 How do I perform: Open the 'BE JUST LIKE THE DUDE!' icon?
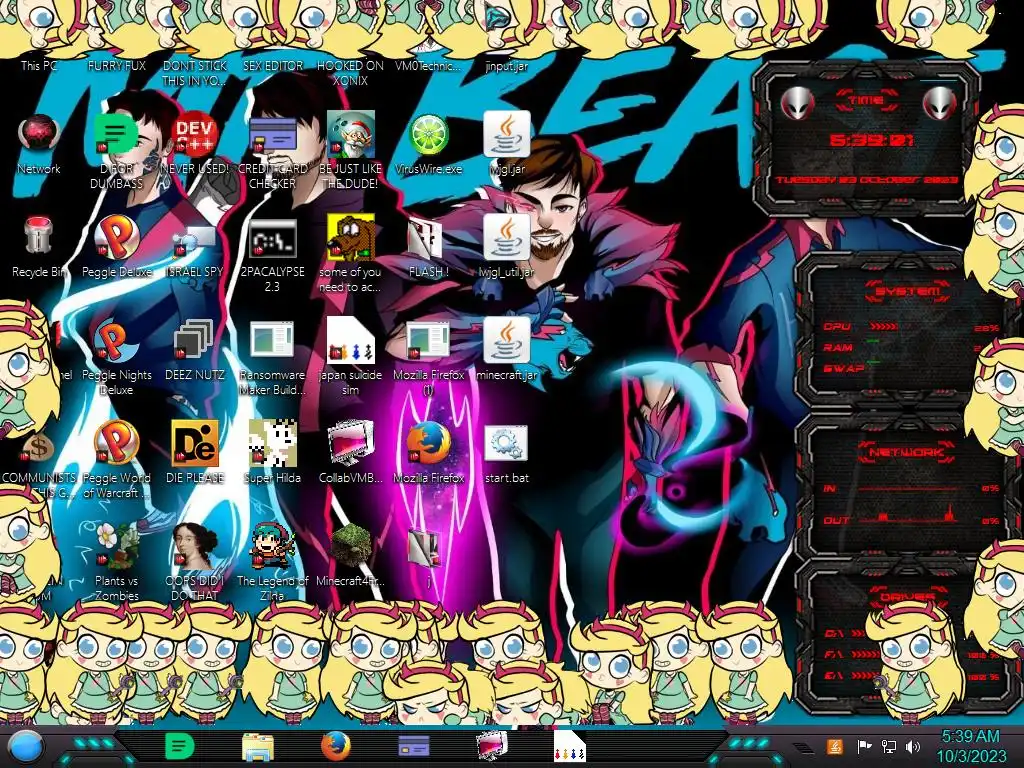point(350,135)
